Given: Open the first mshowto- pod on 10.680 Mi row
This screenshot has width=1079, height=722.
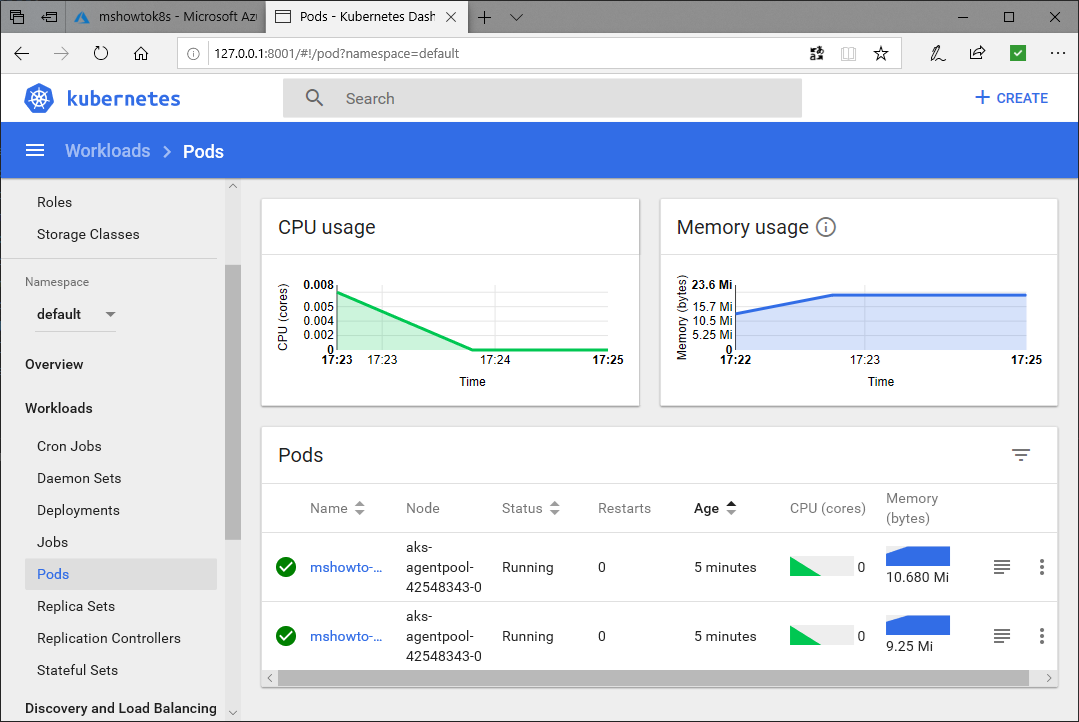Looking at the screenshot, I should pos(345,567).
